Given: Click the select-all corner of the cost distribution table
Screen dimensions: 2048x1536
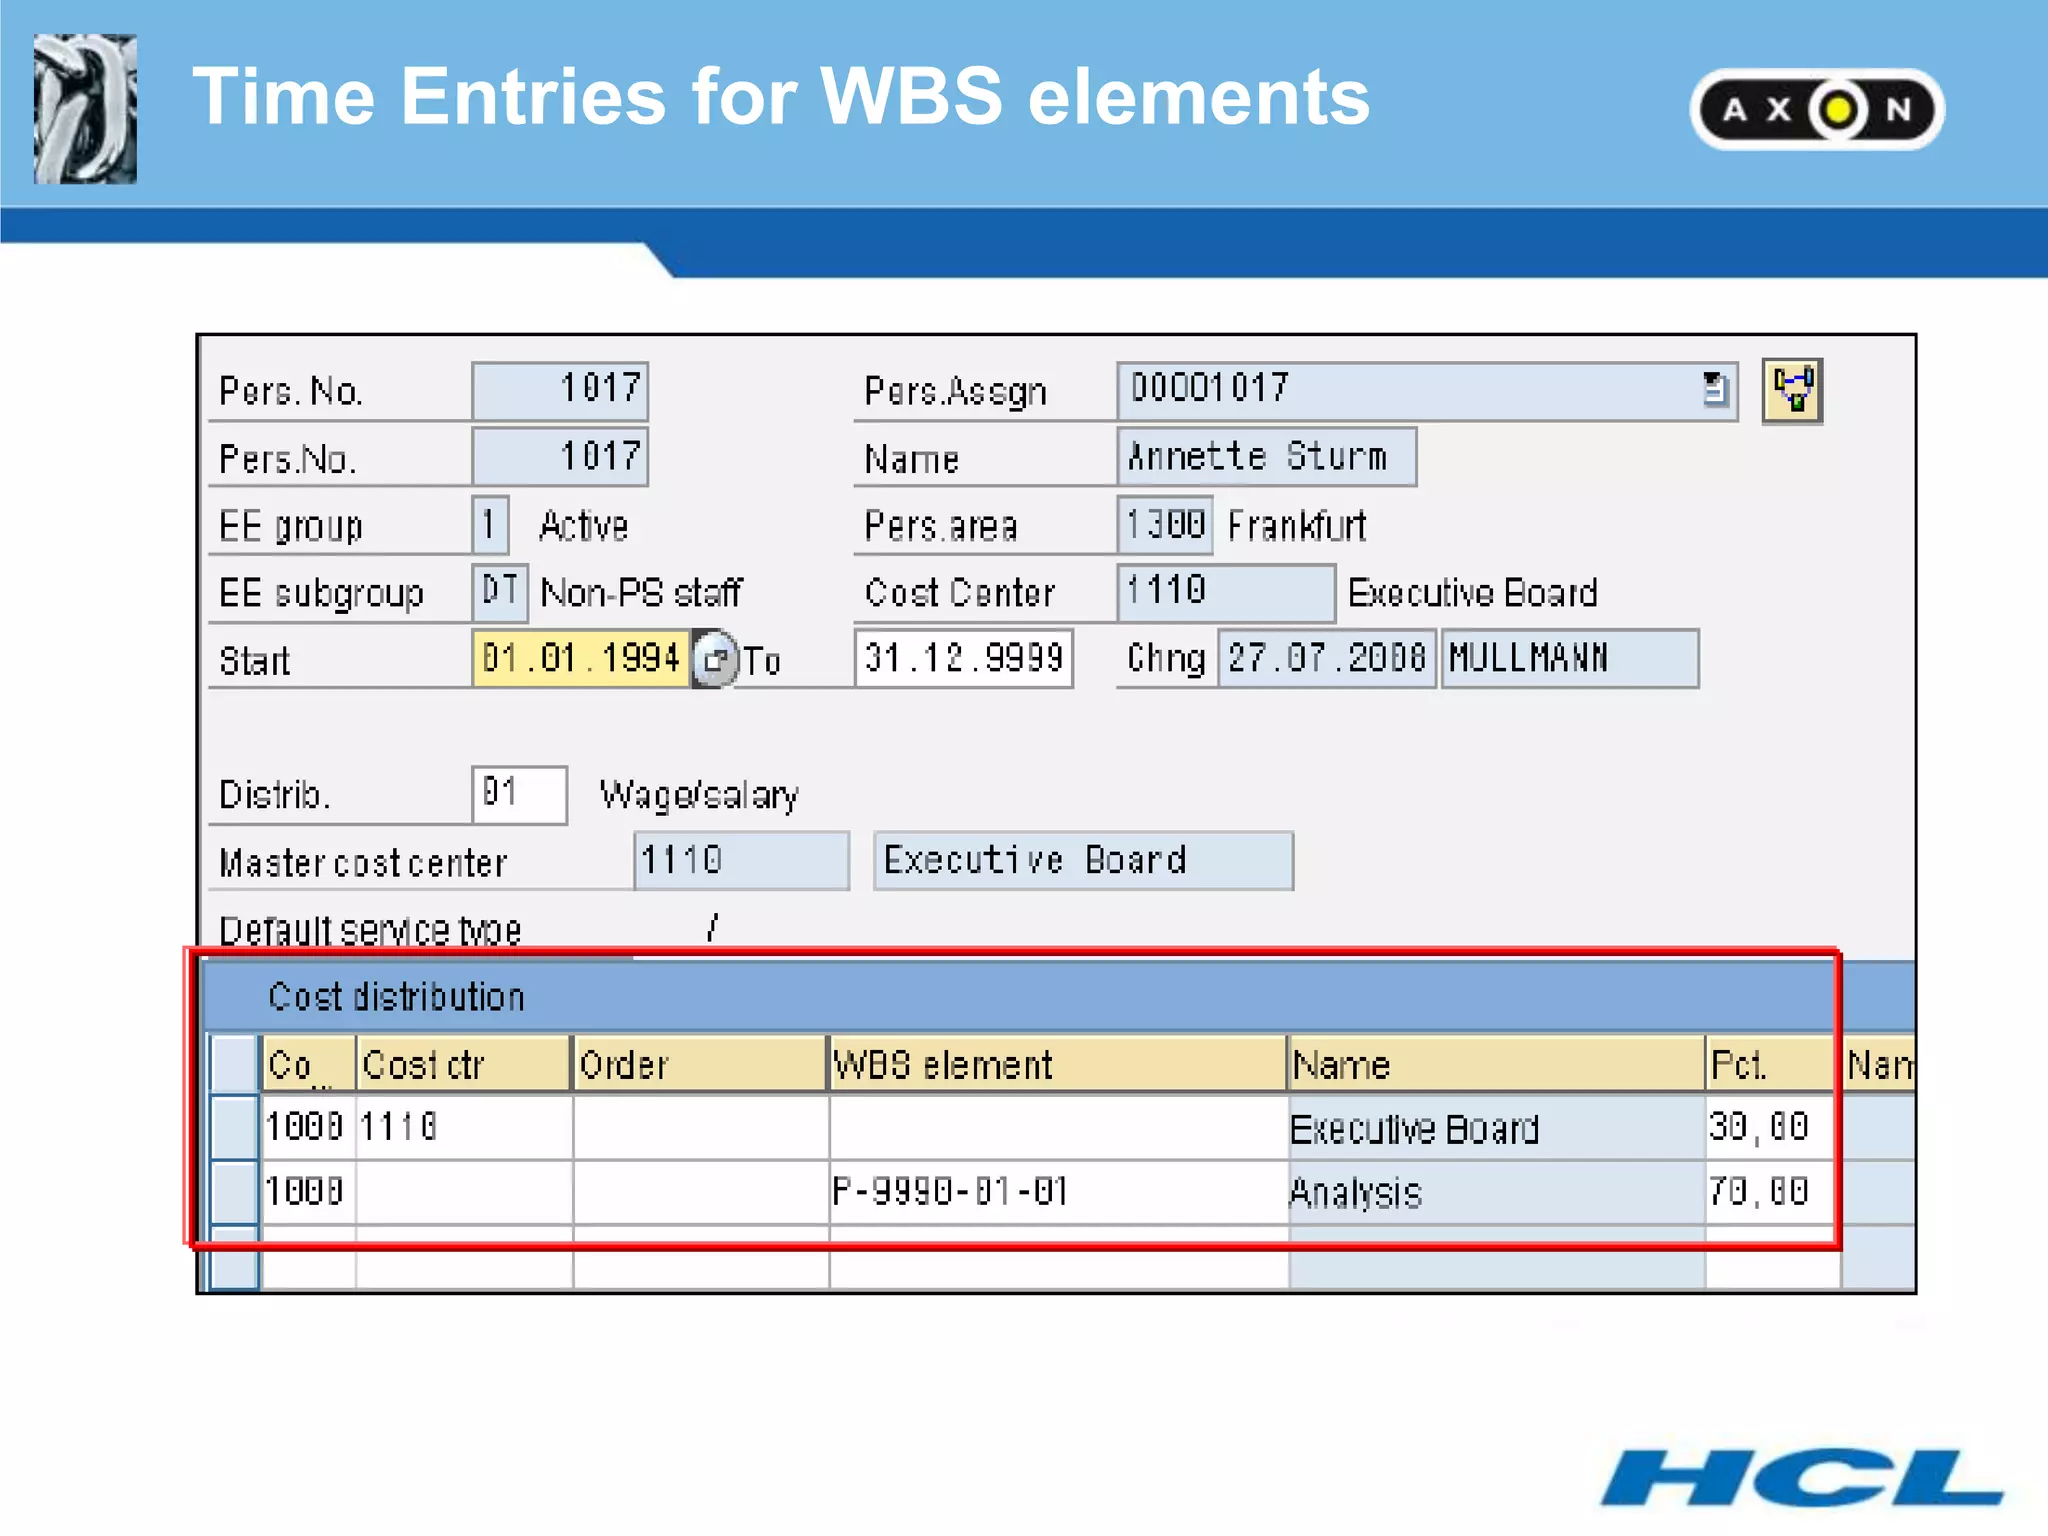Looking at the screenshot, I should tap(235, 1063).
